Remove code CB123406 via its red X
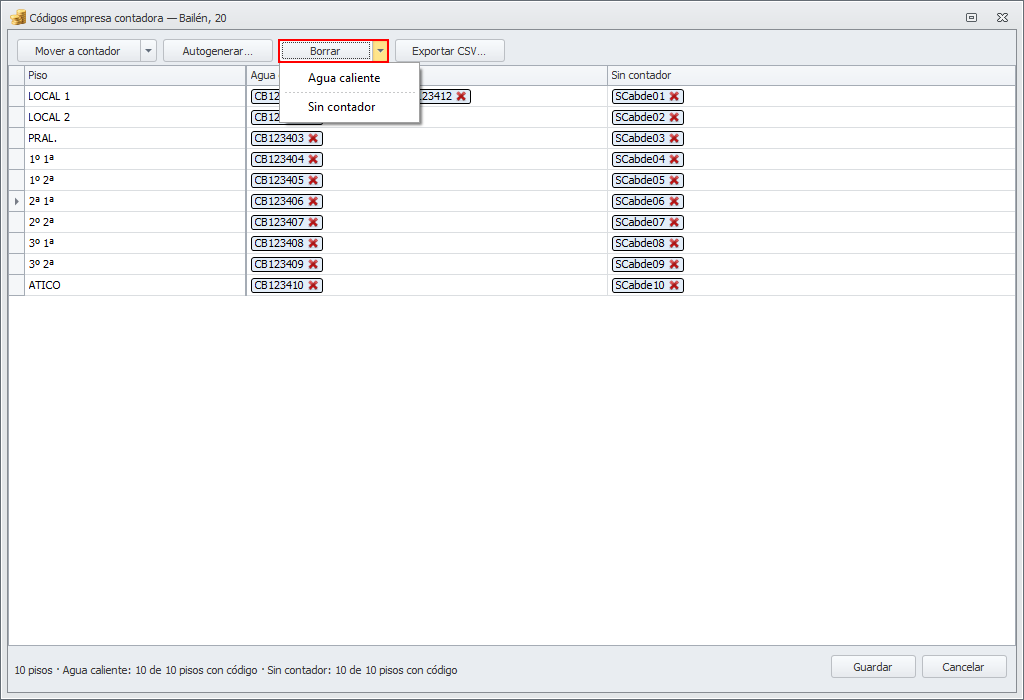Screen dimensions: 1024x700 click(313, 201)
